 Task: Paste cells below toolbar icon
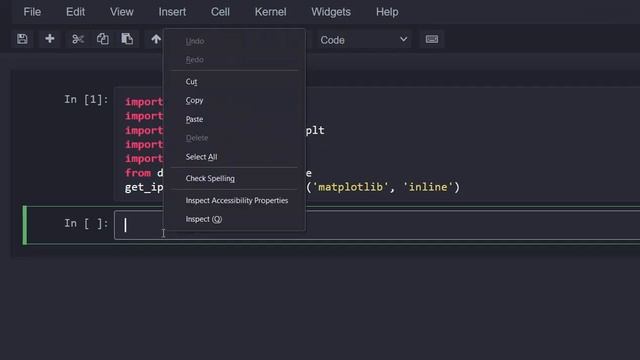click(x=127, y=39)
